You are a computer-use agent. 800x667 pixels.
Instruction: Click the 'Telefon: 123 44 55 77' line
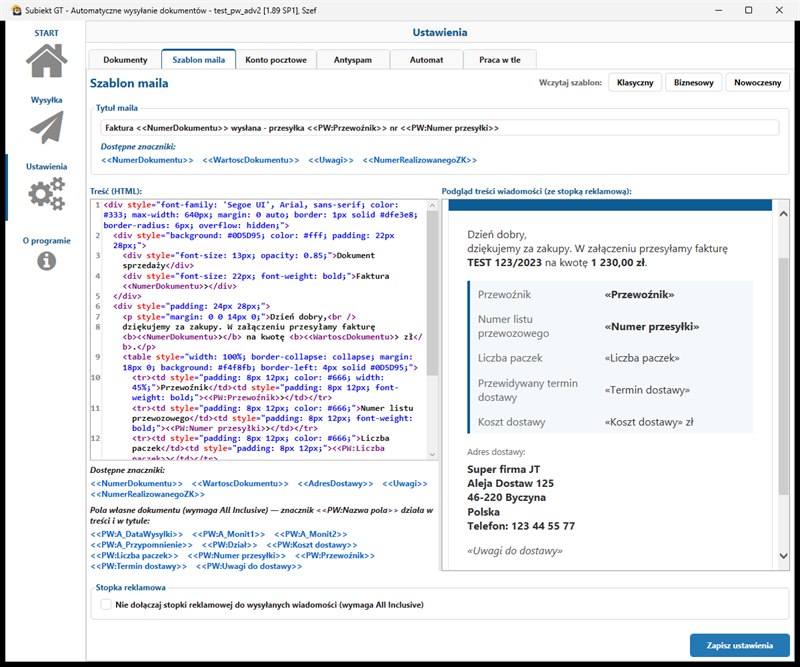coord(521,526)
